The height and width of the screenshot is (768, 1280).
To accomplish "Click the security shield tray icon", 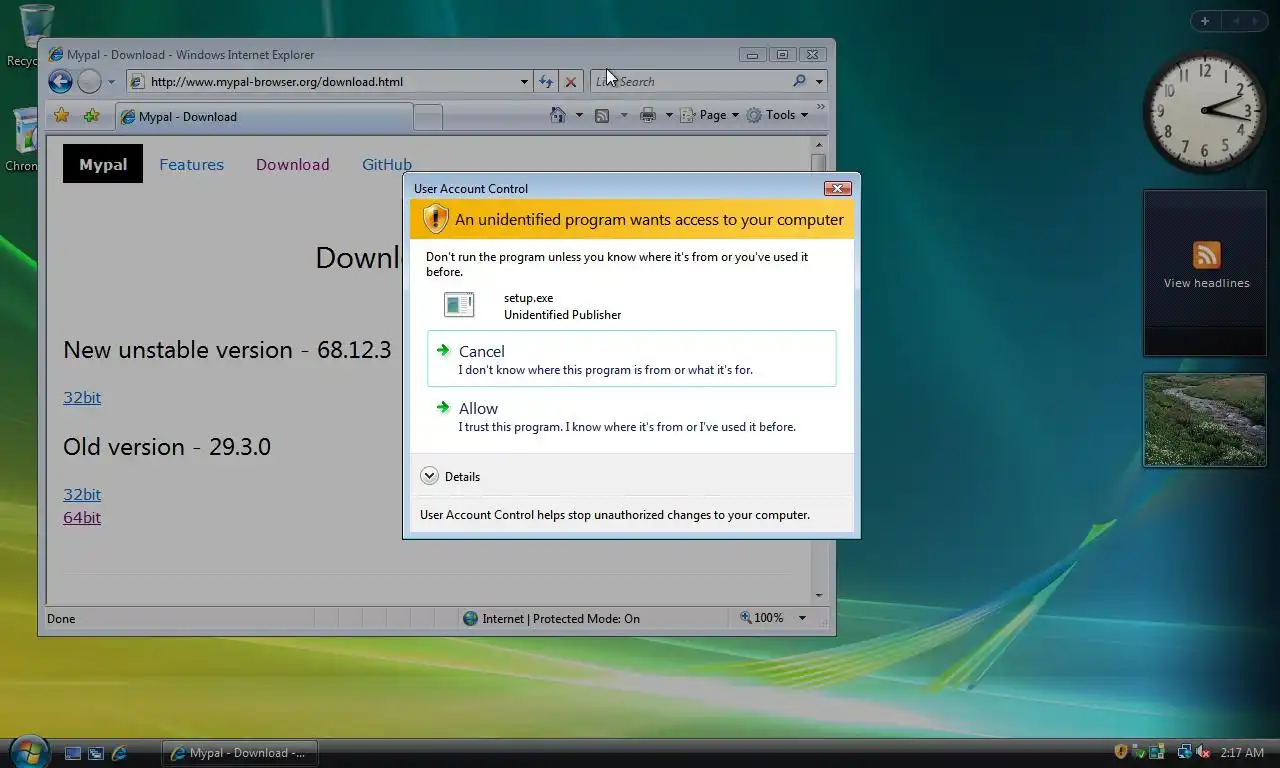I will 1121,752.
